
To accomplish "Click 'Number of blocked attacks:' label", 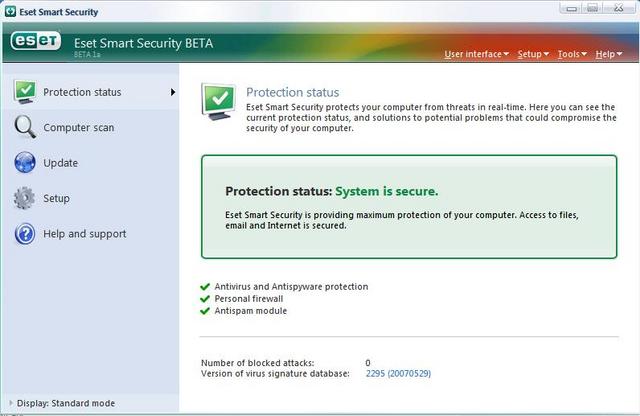I will [x=258, y=363].
